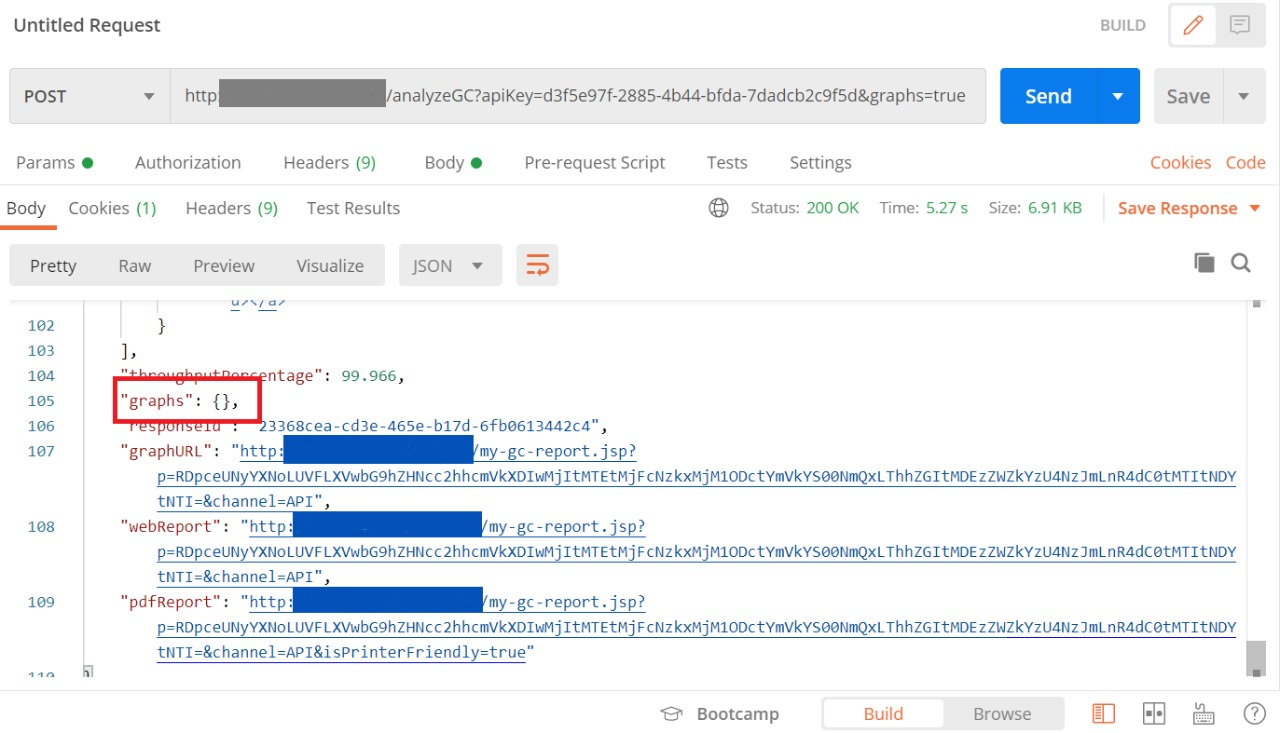Image resolution: width=1280 pixels, height=733 pixels.
Task: Click the wrap lines icon beside JSON
Action: (538, 266)
